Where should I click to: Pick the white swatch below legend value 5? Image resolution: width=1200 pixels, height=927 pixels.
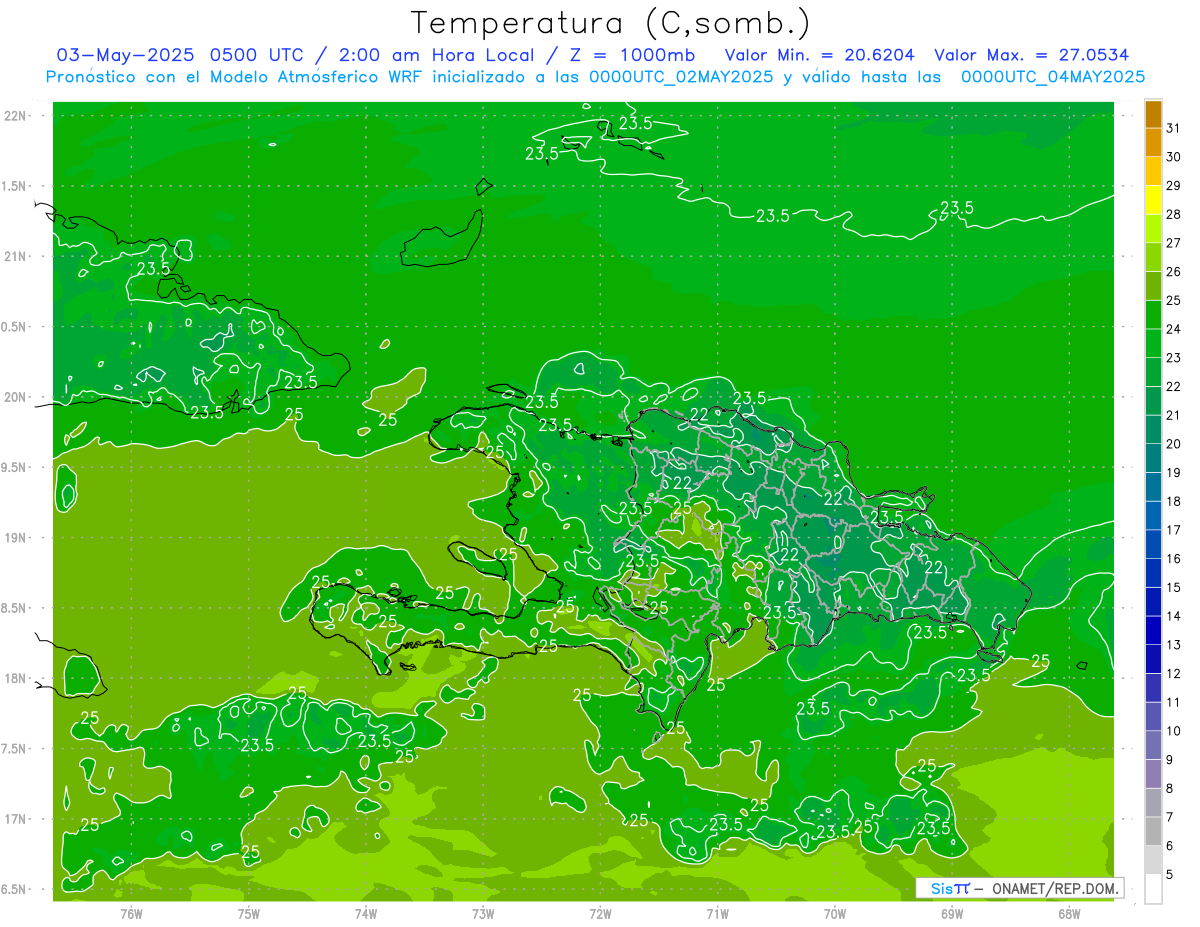1153,889
